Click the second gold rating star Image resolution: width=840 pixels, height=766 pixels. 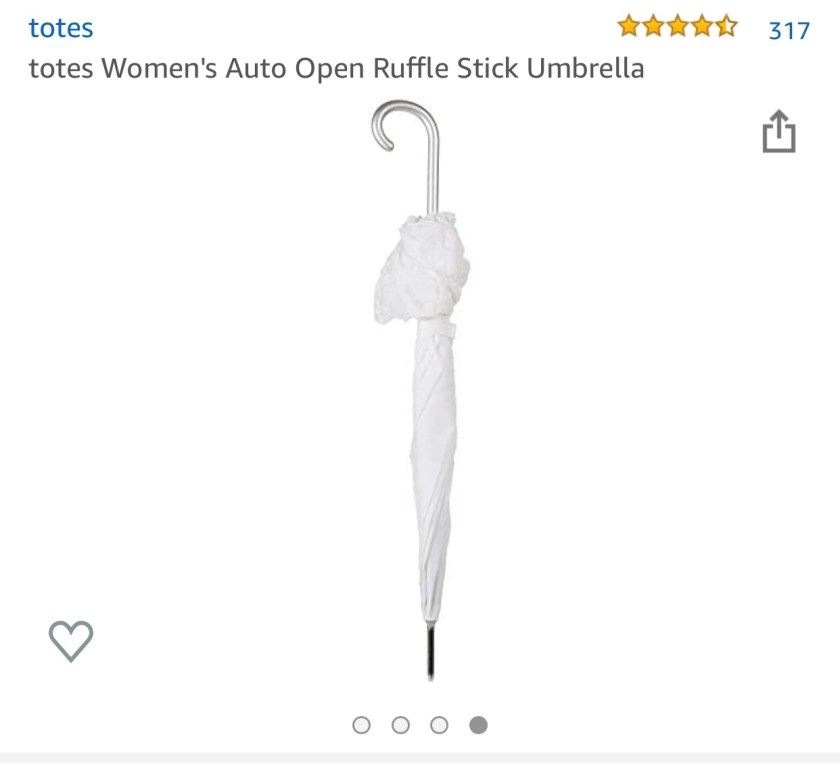click(653, 26)
